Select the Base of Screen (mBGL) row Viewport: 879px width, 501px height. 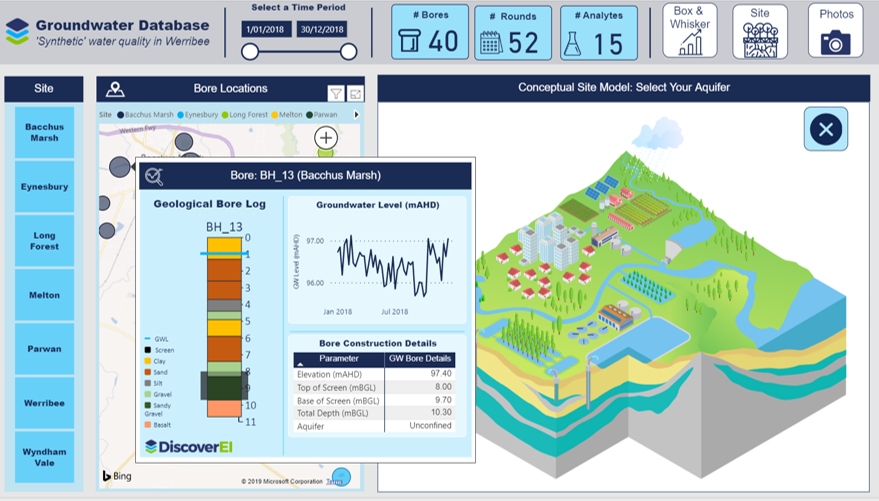(x=374, y=401)
